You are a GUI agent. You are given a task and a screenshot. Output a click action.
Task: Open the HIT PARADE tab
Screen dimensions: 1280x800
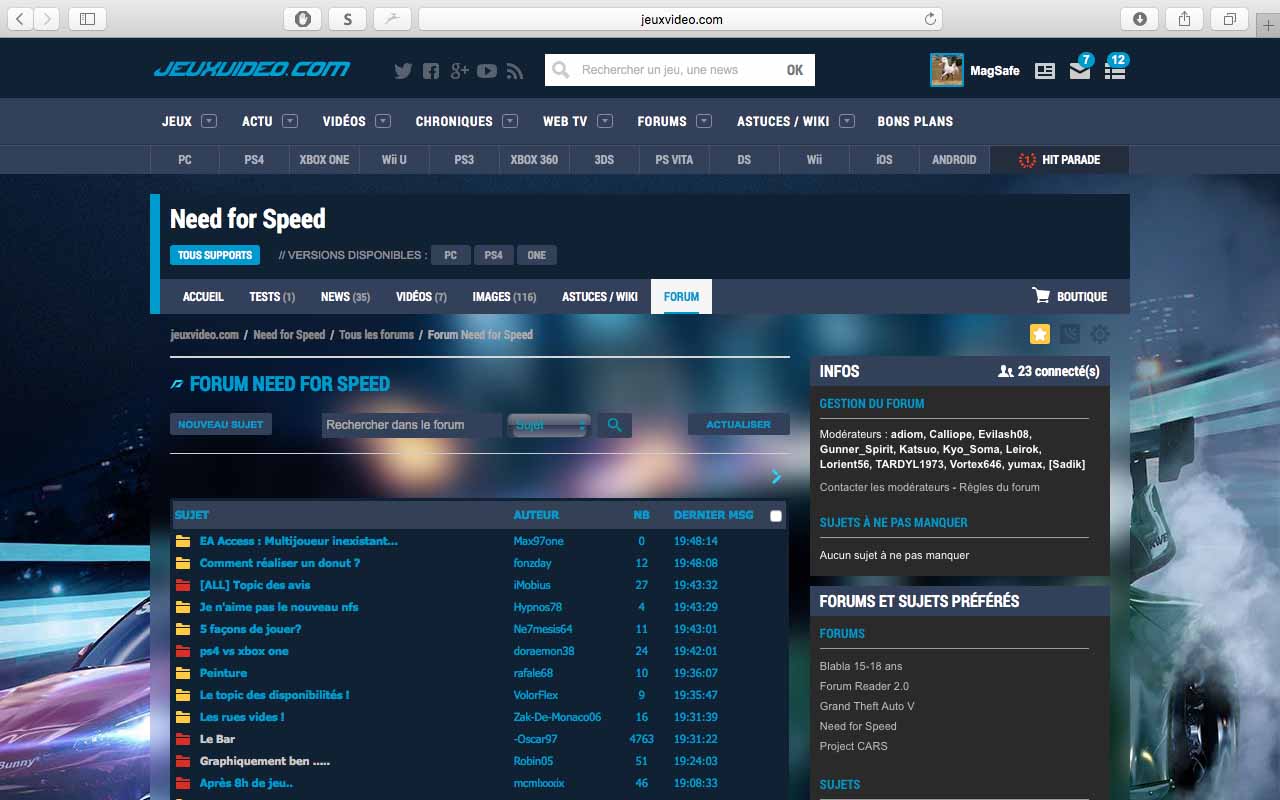[x=1060, y=159]
